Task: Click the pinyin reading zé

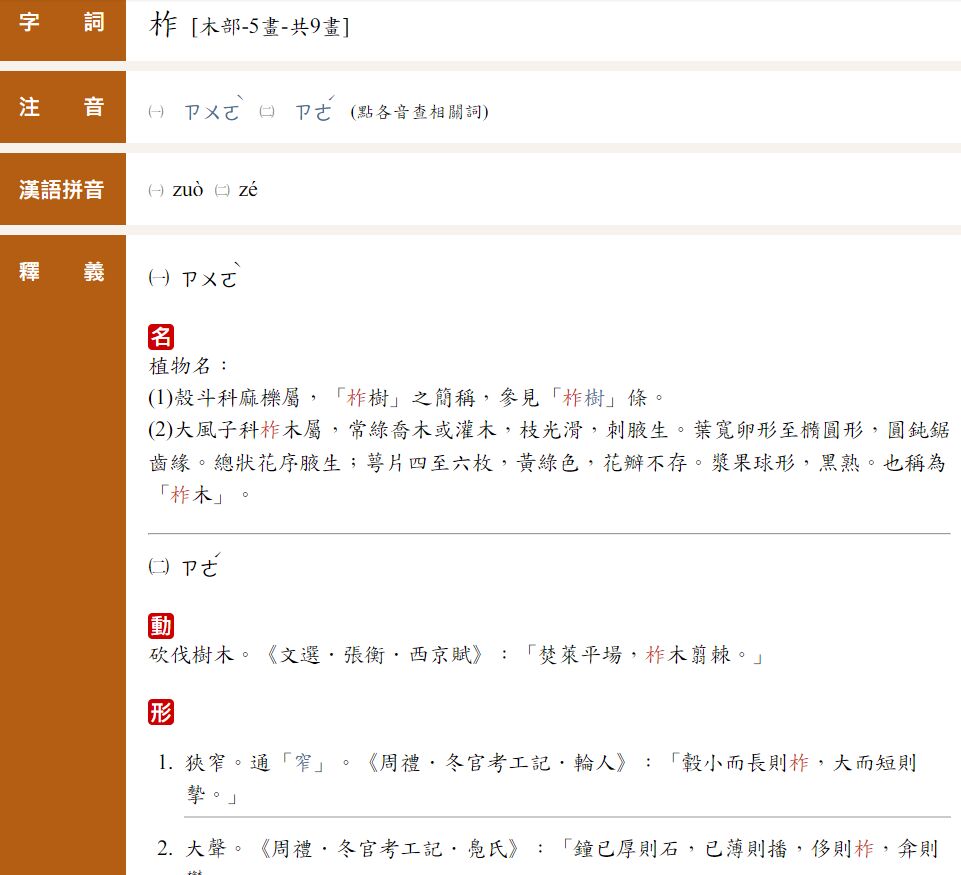Action: [x=248, y=190]
